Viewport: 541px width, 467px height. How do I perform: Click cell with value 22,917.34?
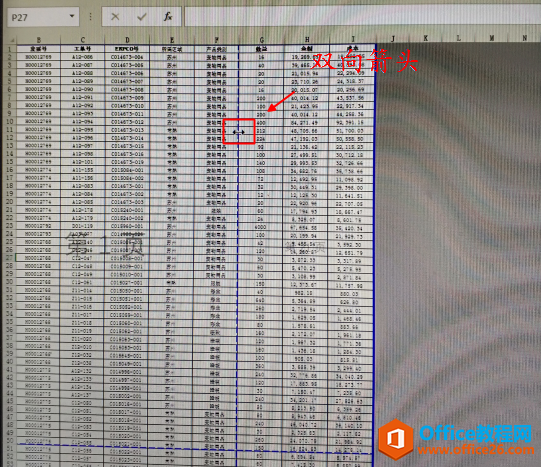pyautogui.click(x=351, y=106)
